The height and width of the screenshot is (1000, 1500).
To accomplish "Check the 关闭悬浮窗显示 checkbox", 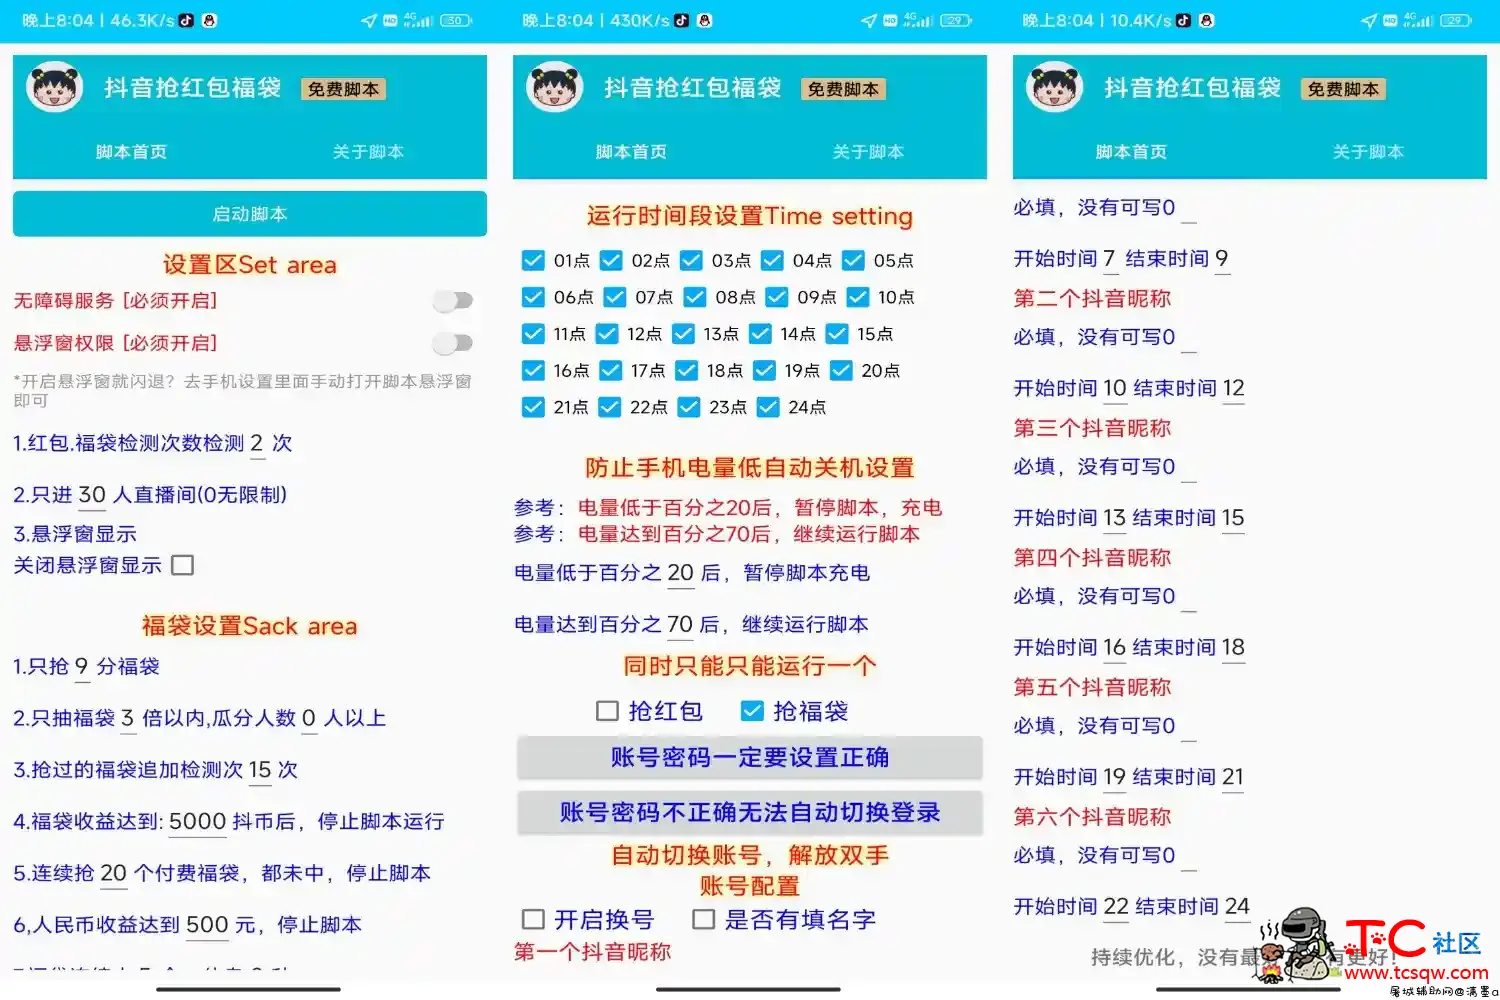I will coord(182,565).
